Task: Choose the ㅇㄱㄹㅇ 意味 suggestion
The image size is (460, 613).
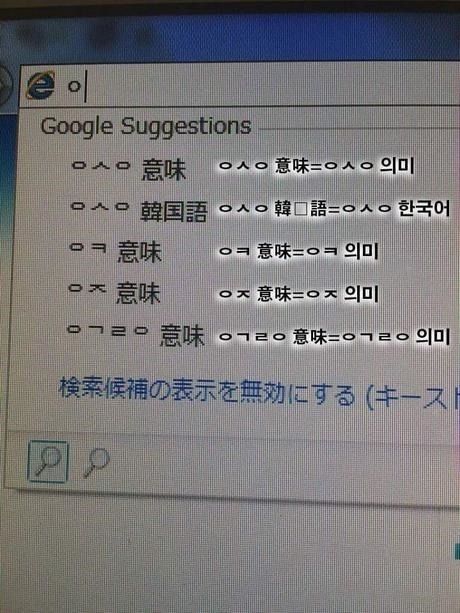Action: point(135,335)
